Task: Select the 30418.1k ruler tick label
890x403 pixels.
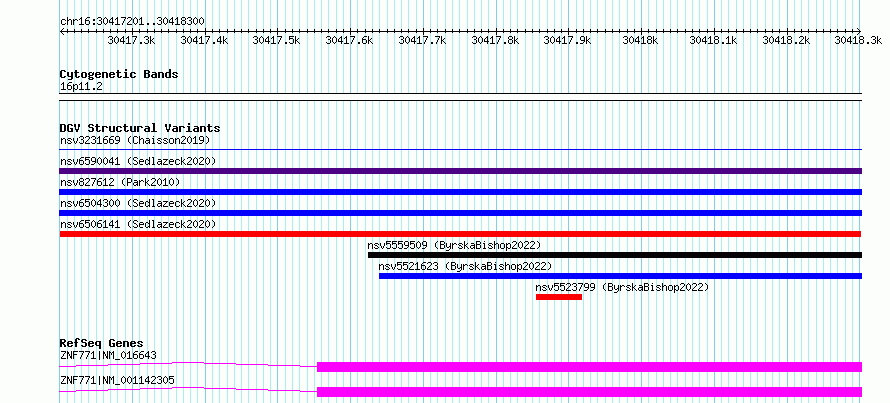Action: [x=713, y=40]
